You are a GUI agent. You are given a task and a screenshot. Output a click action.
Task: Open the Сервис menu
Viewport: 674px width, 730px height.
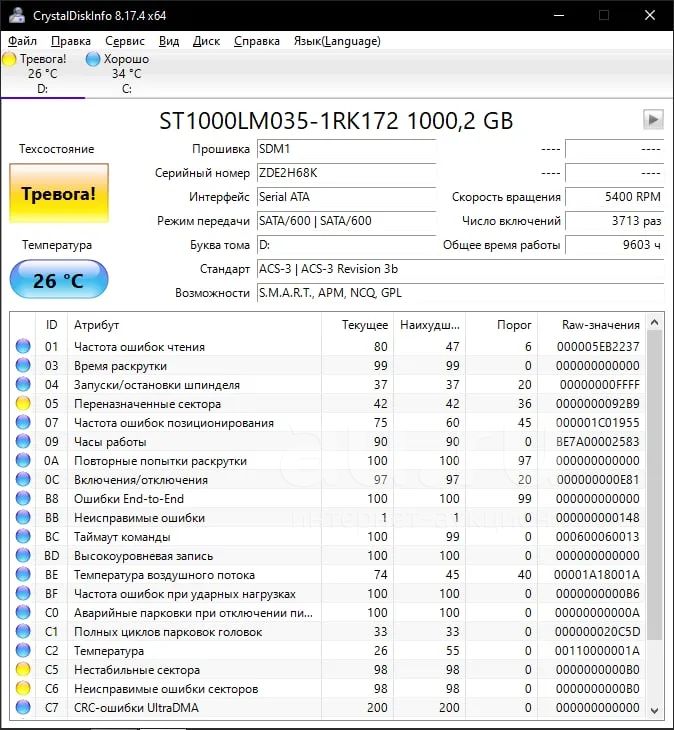125,41
